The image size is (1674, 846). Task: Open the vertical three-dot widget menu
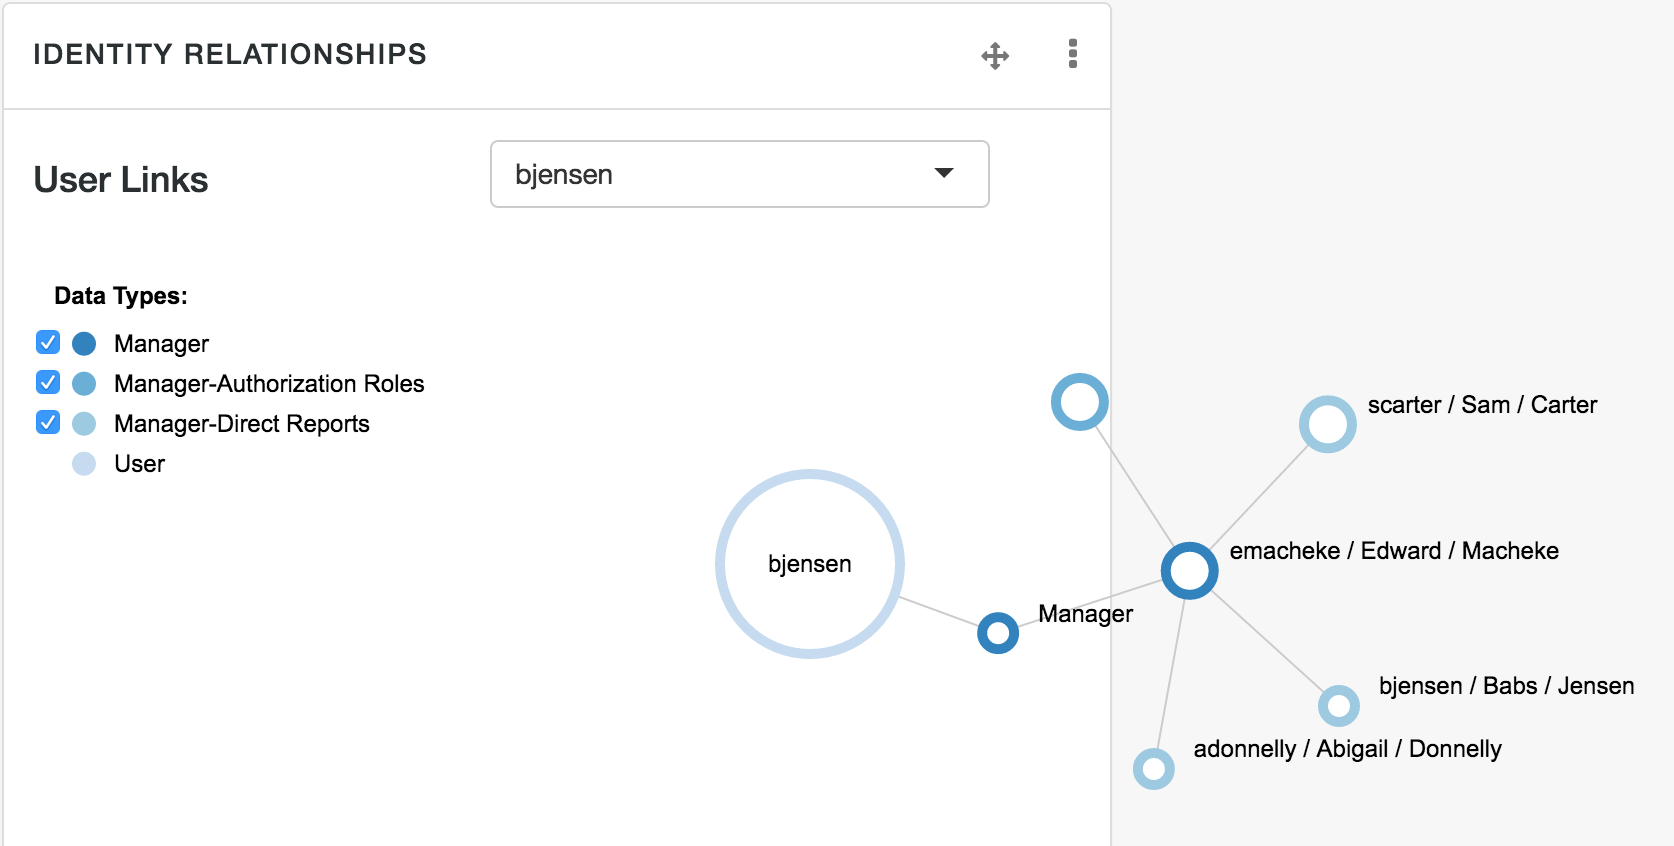click(x=1073, y=54)
